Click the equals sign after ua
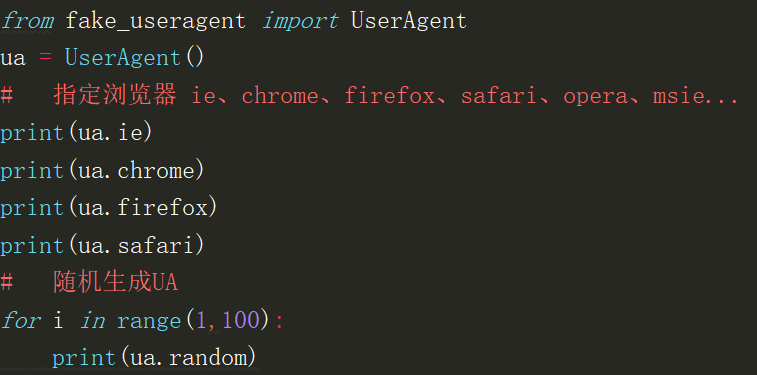Viewport: 757px width, 375px height. coord(45,59)
